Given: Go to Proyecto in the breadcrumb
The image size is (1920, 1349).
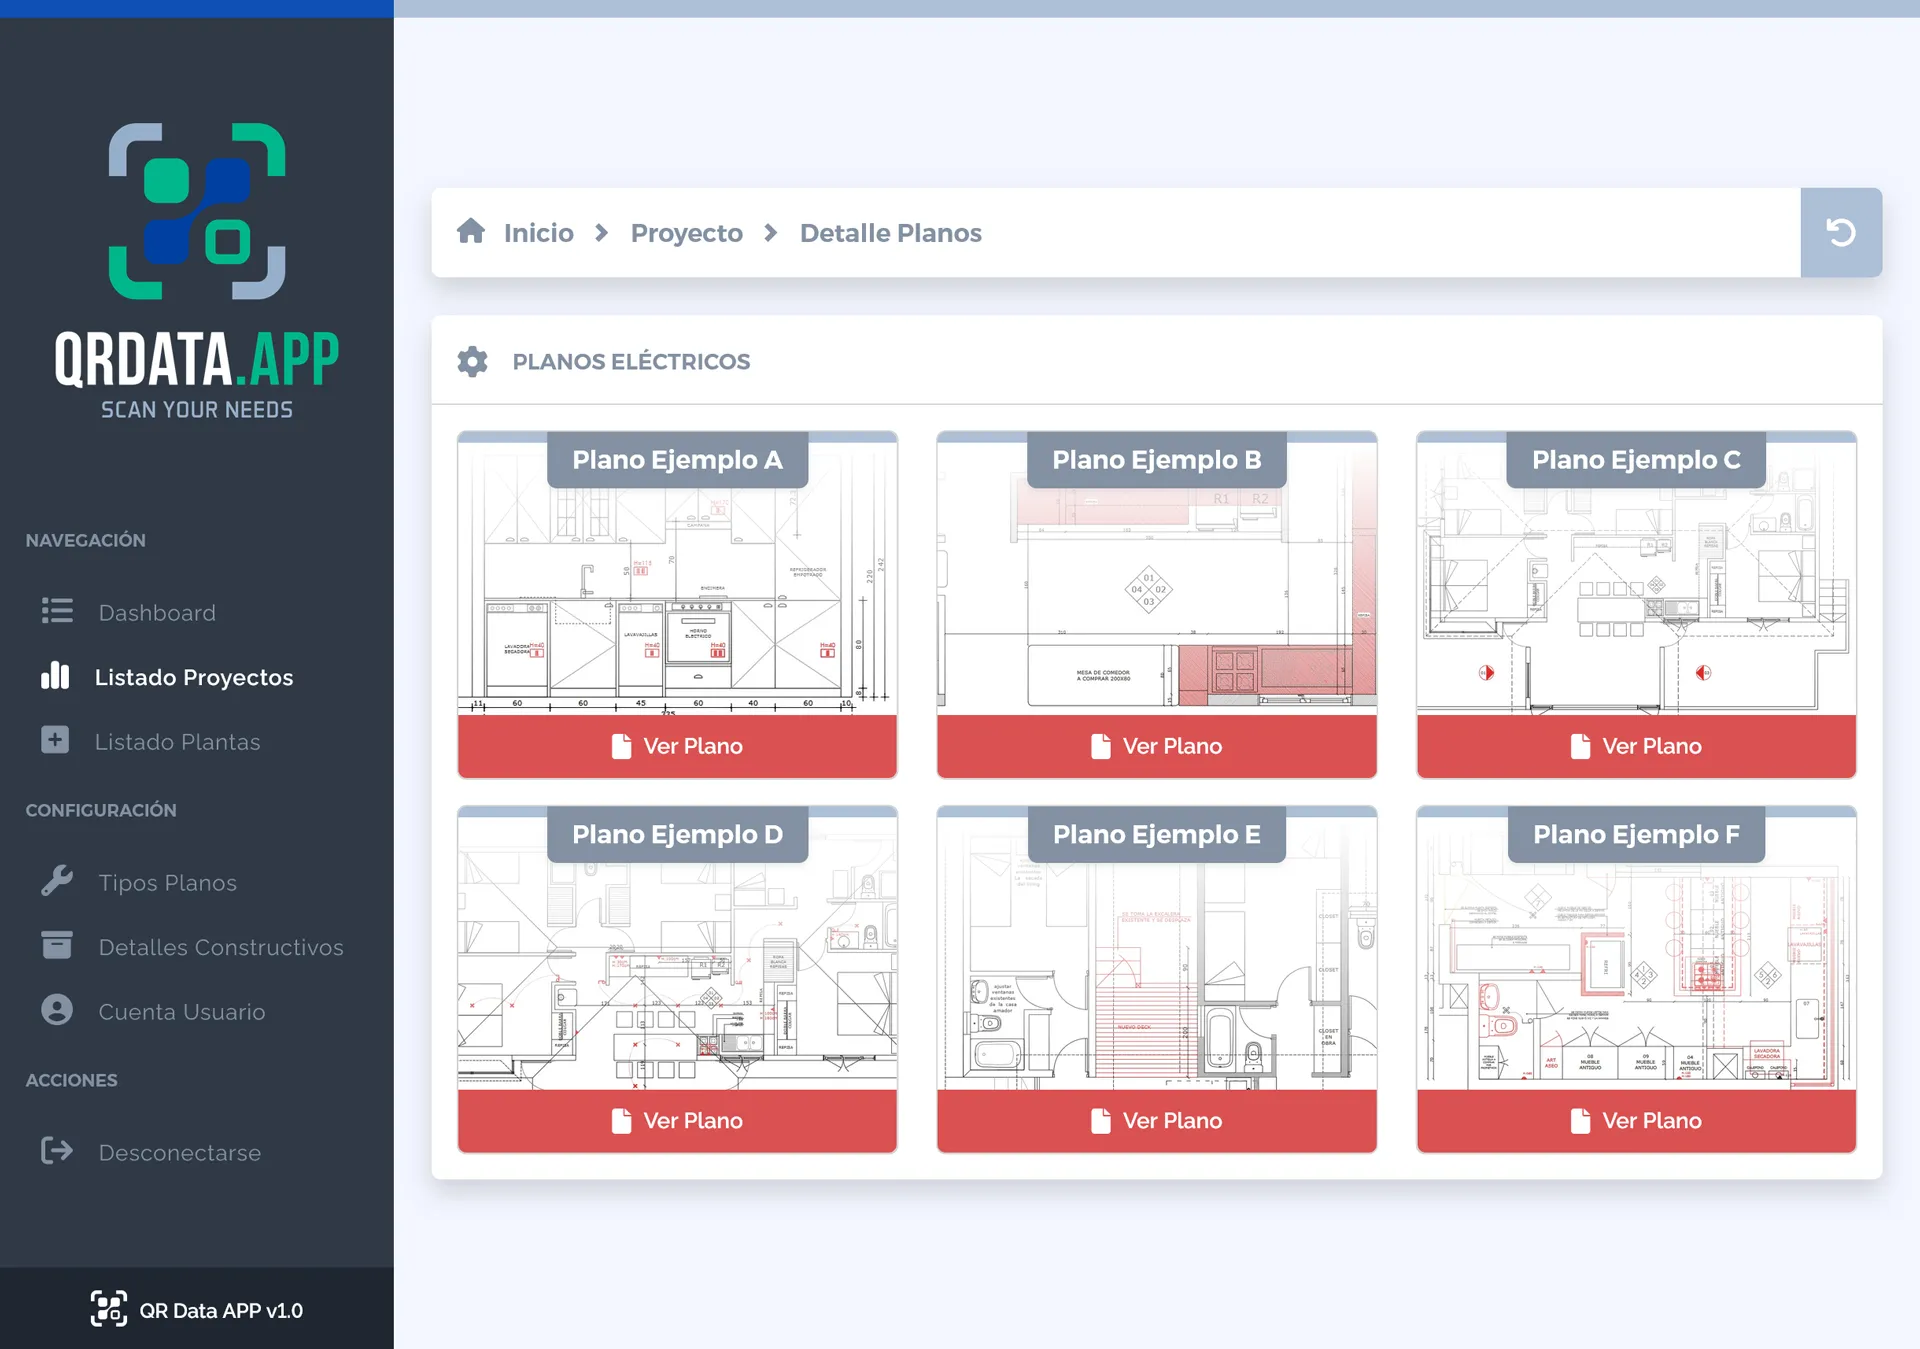Looking at the screenshot, I should coord(686,233).
